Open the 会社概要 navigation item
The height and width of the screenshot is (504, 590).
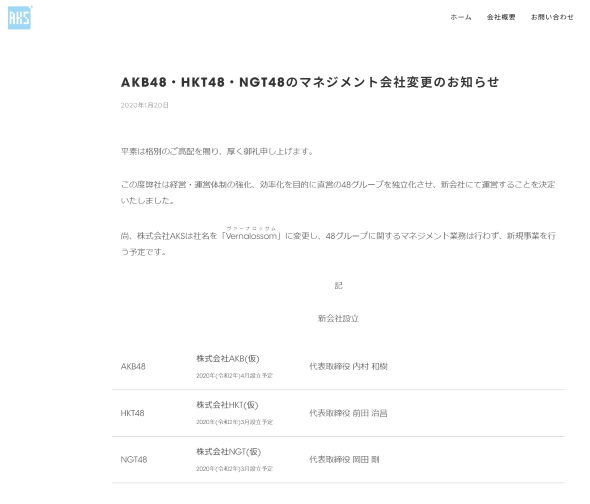[501, 17]
